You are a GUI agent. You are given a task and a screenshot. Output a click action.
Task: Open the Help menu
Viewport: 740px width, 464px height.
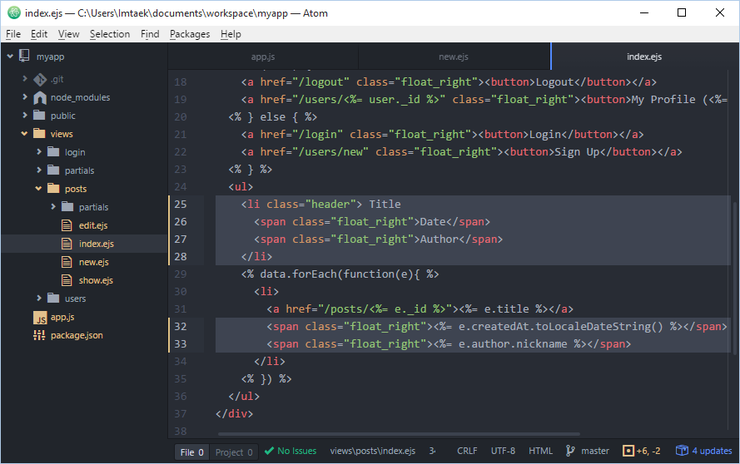[231, 34]
